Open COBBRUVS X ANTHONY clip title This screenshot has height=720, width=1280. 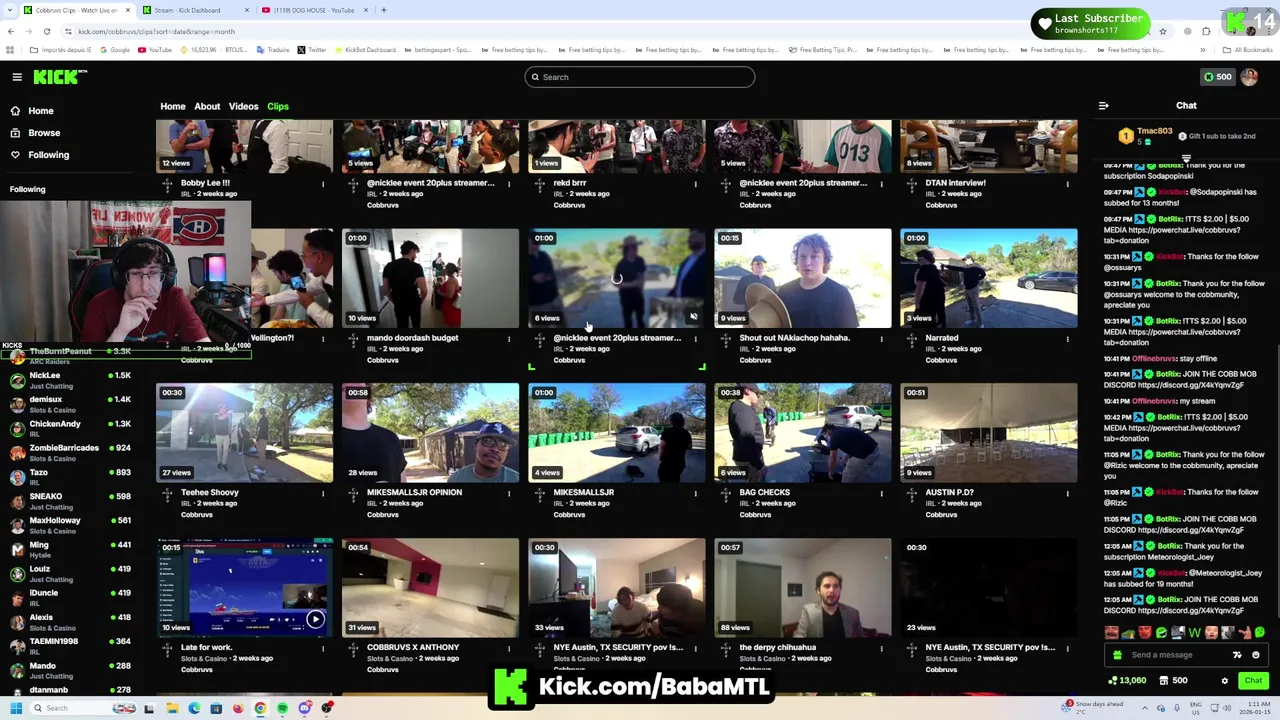point(413,647)
